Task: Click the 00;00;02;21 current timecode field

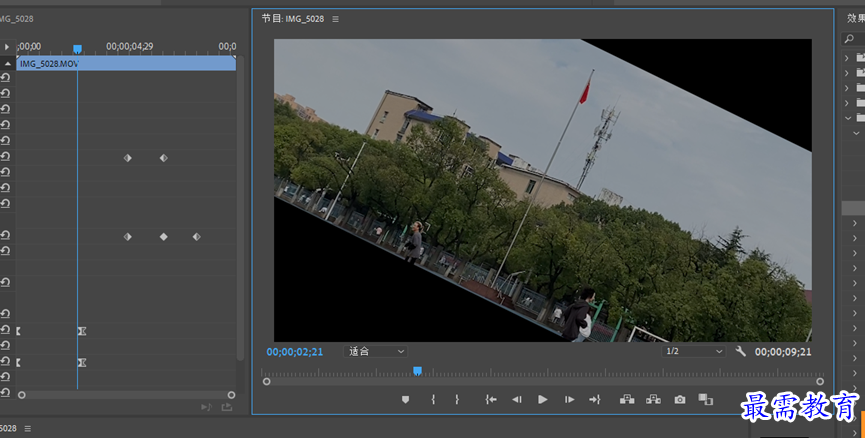Action: (x=295, y=351)
